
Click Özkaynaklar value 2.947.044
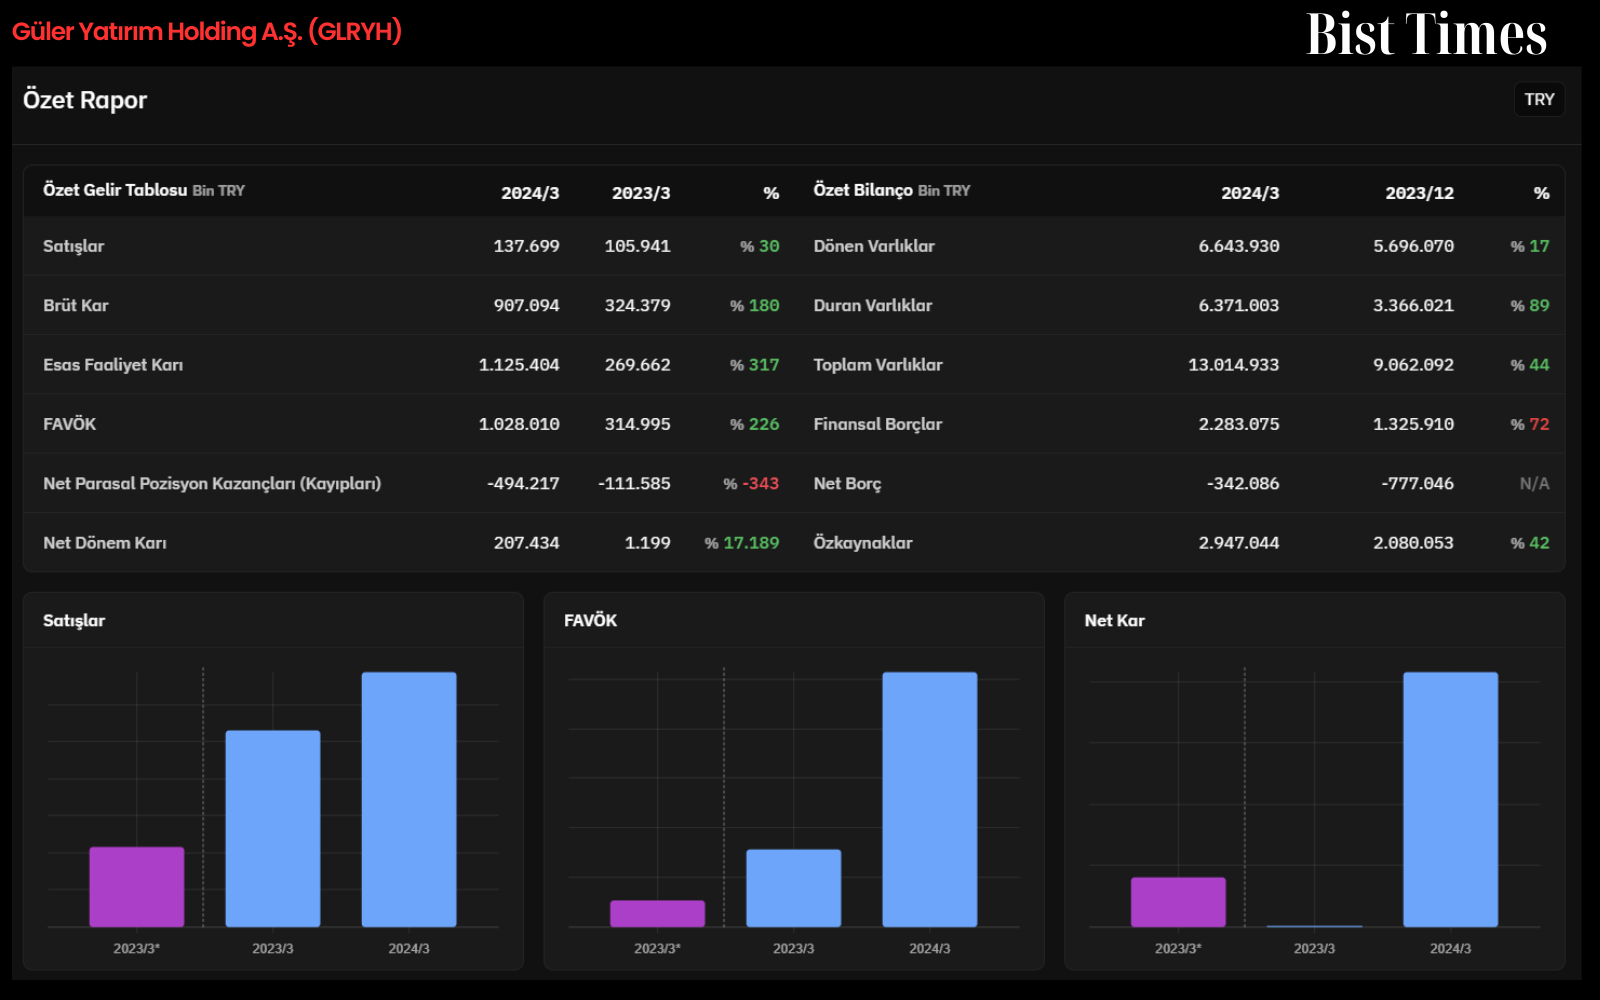click(1239, 543)
